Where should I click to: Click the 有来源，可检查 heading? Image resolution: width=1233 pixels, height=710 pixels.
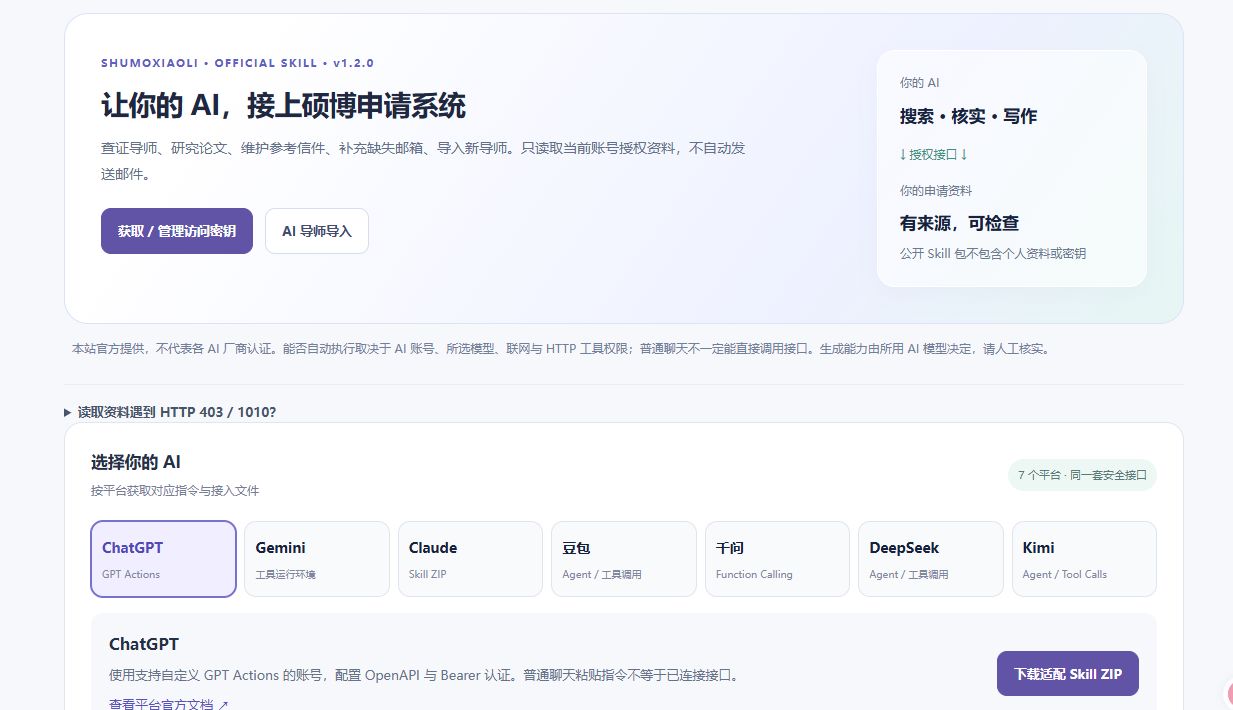click(959, 223)
